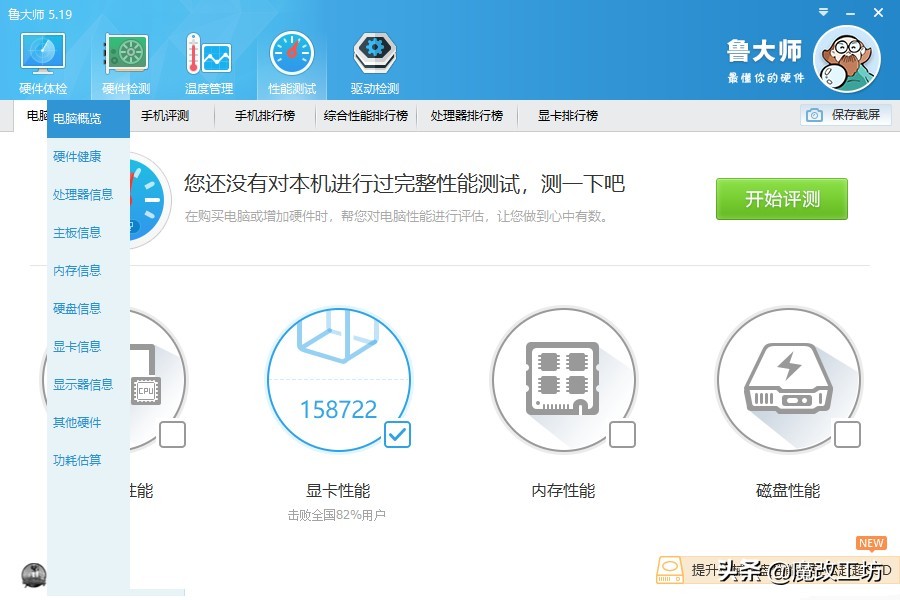
Task: Click the CPU icon above 处理器性能
Action: click(145, 390)
